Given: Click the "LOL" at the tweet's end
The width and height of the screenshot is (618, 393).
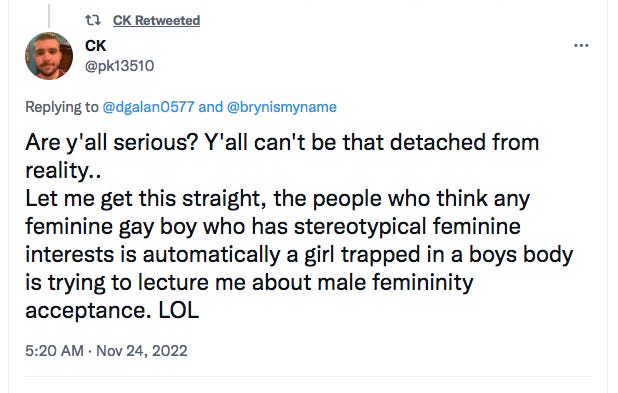Looking at the screenshot, I should pos(179,310).
